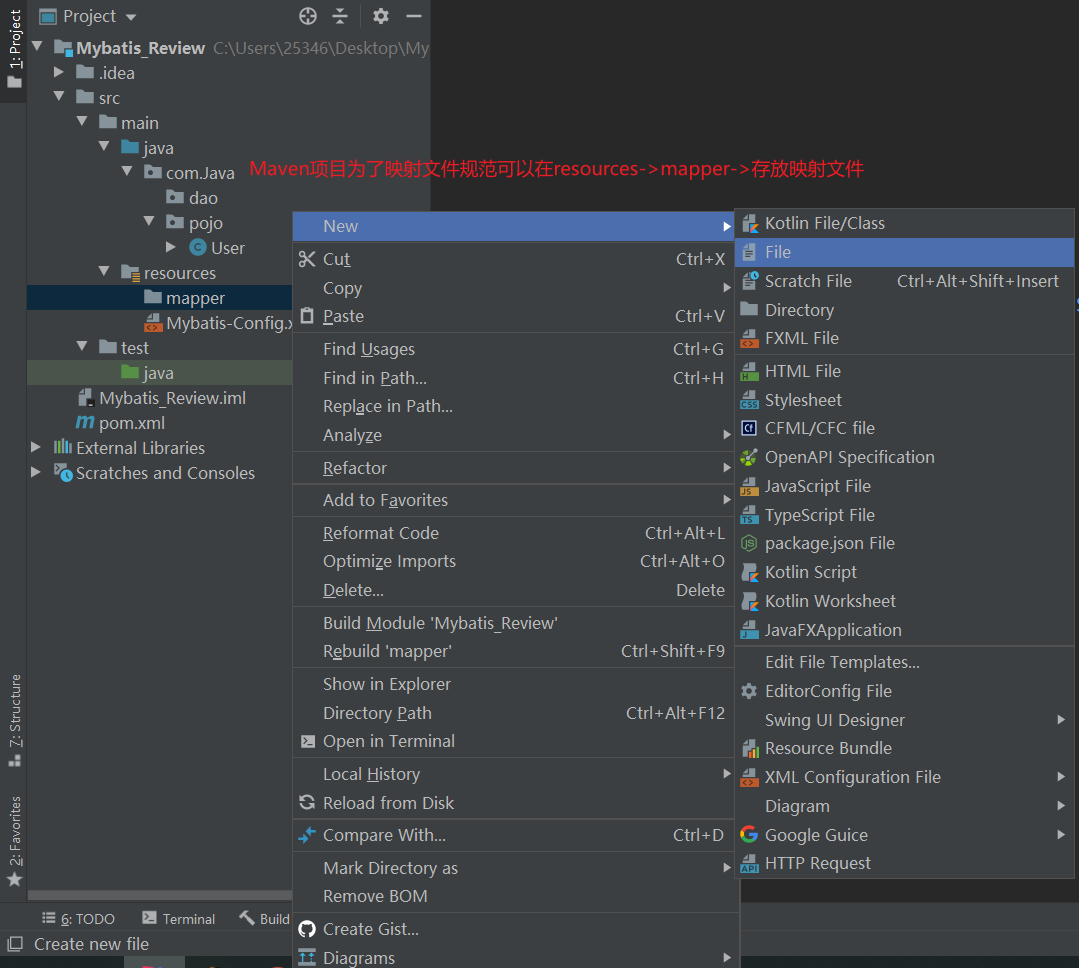The height and width of the screenshot is (968, 1079).
Task: Open Google Guice submenu
Action: click(904, 835)
